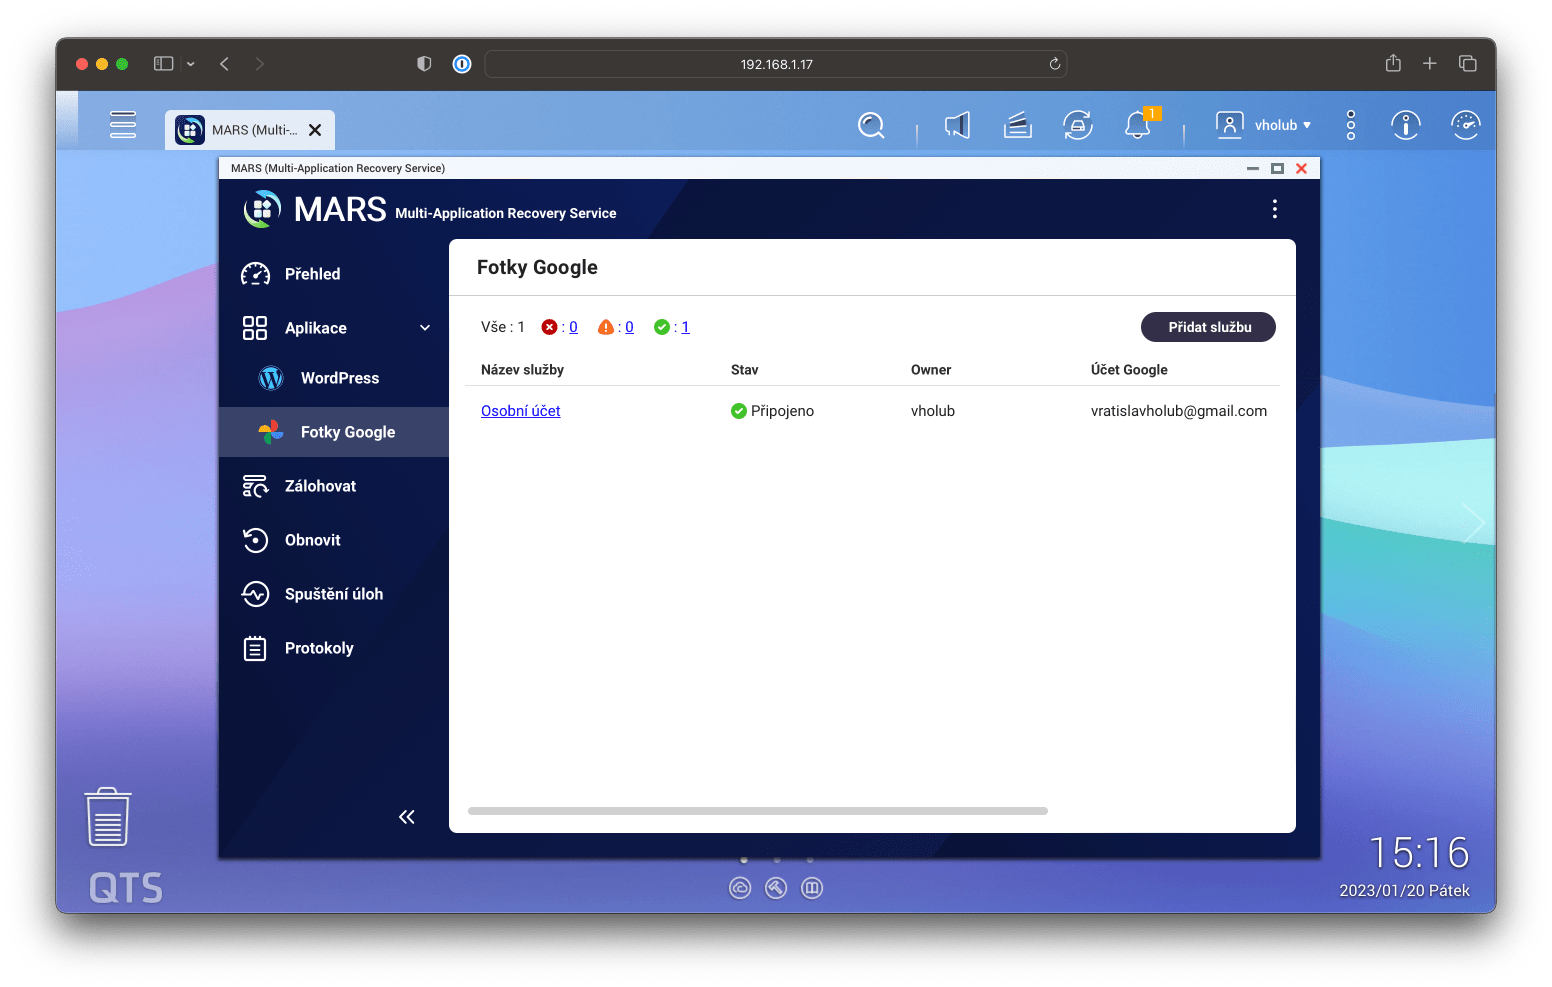Open vholub user account dropdown
1552x987 pixels.
(1263, 125)
